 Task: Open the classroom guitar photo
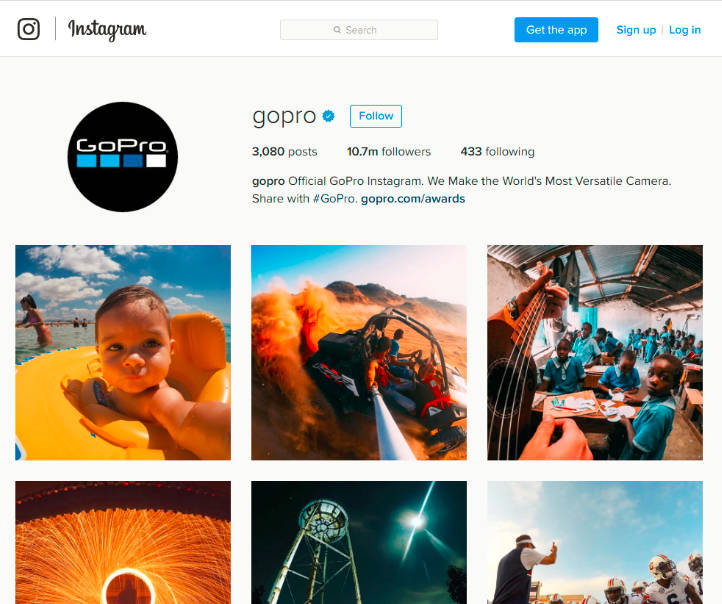595,352
